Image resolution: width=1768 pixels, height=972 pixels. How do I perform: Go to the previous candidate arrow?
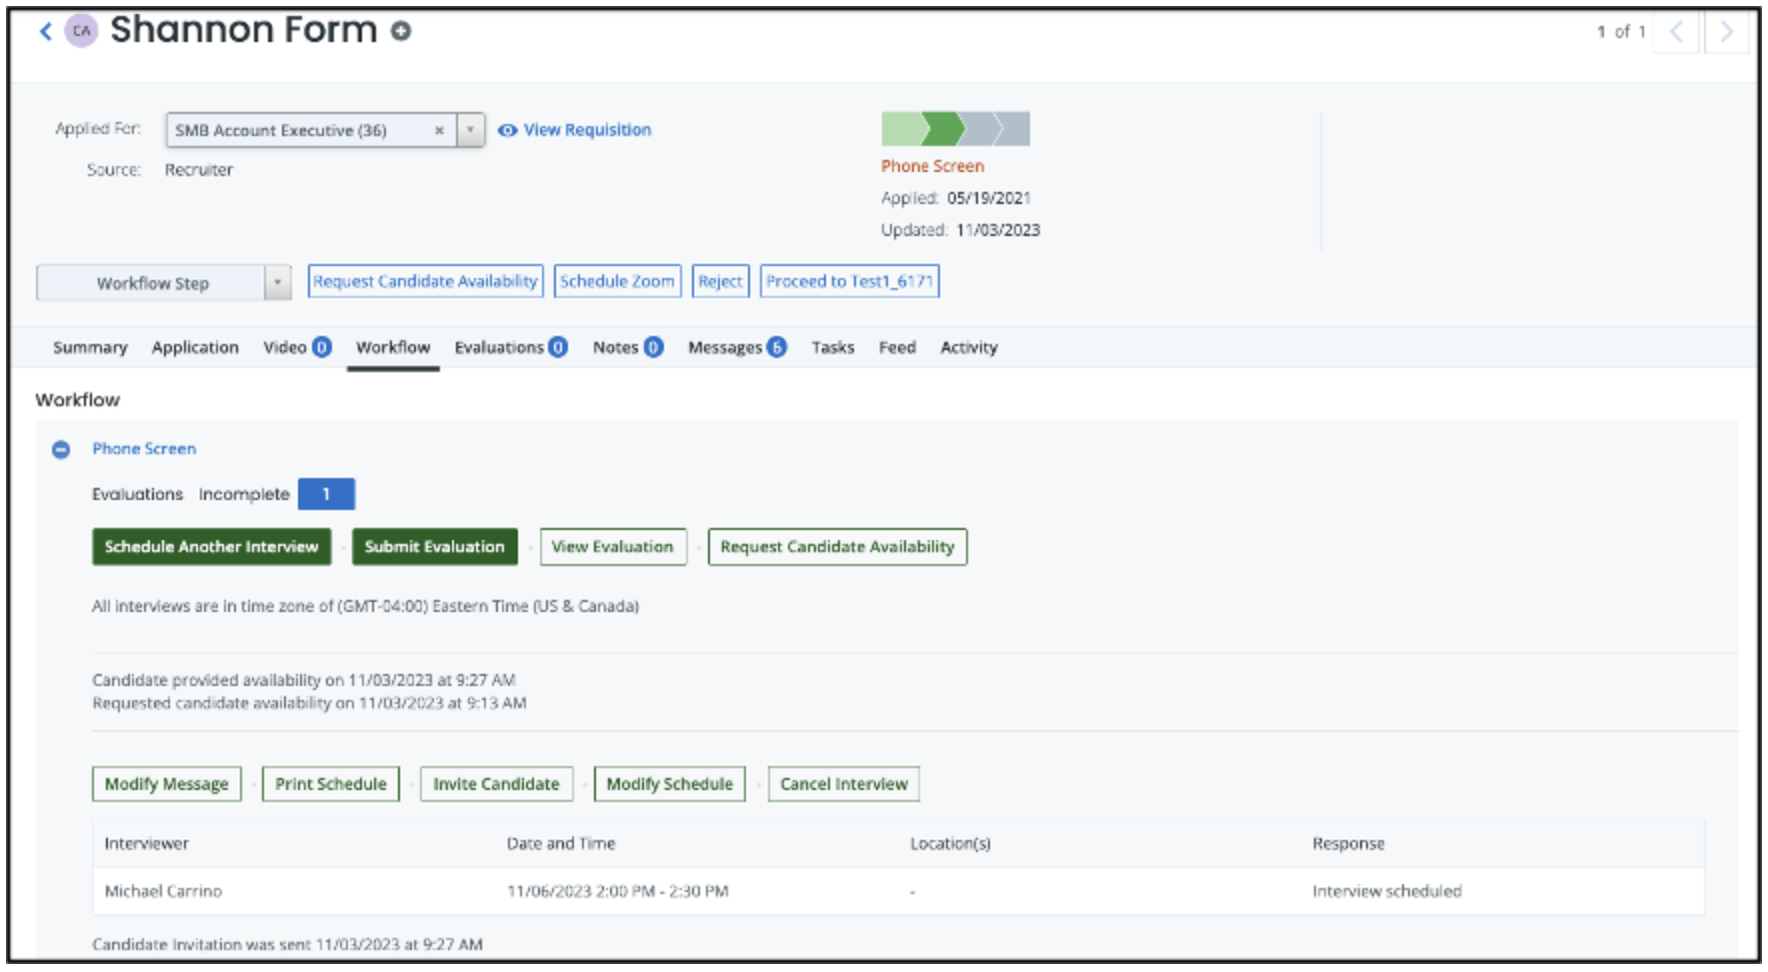click(x=1676, y=32)
